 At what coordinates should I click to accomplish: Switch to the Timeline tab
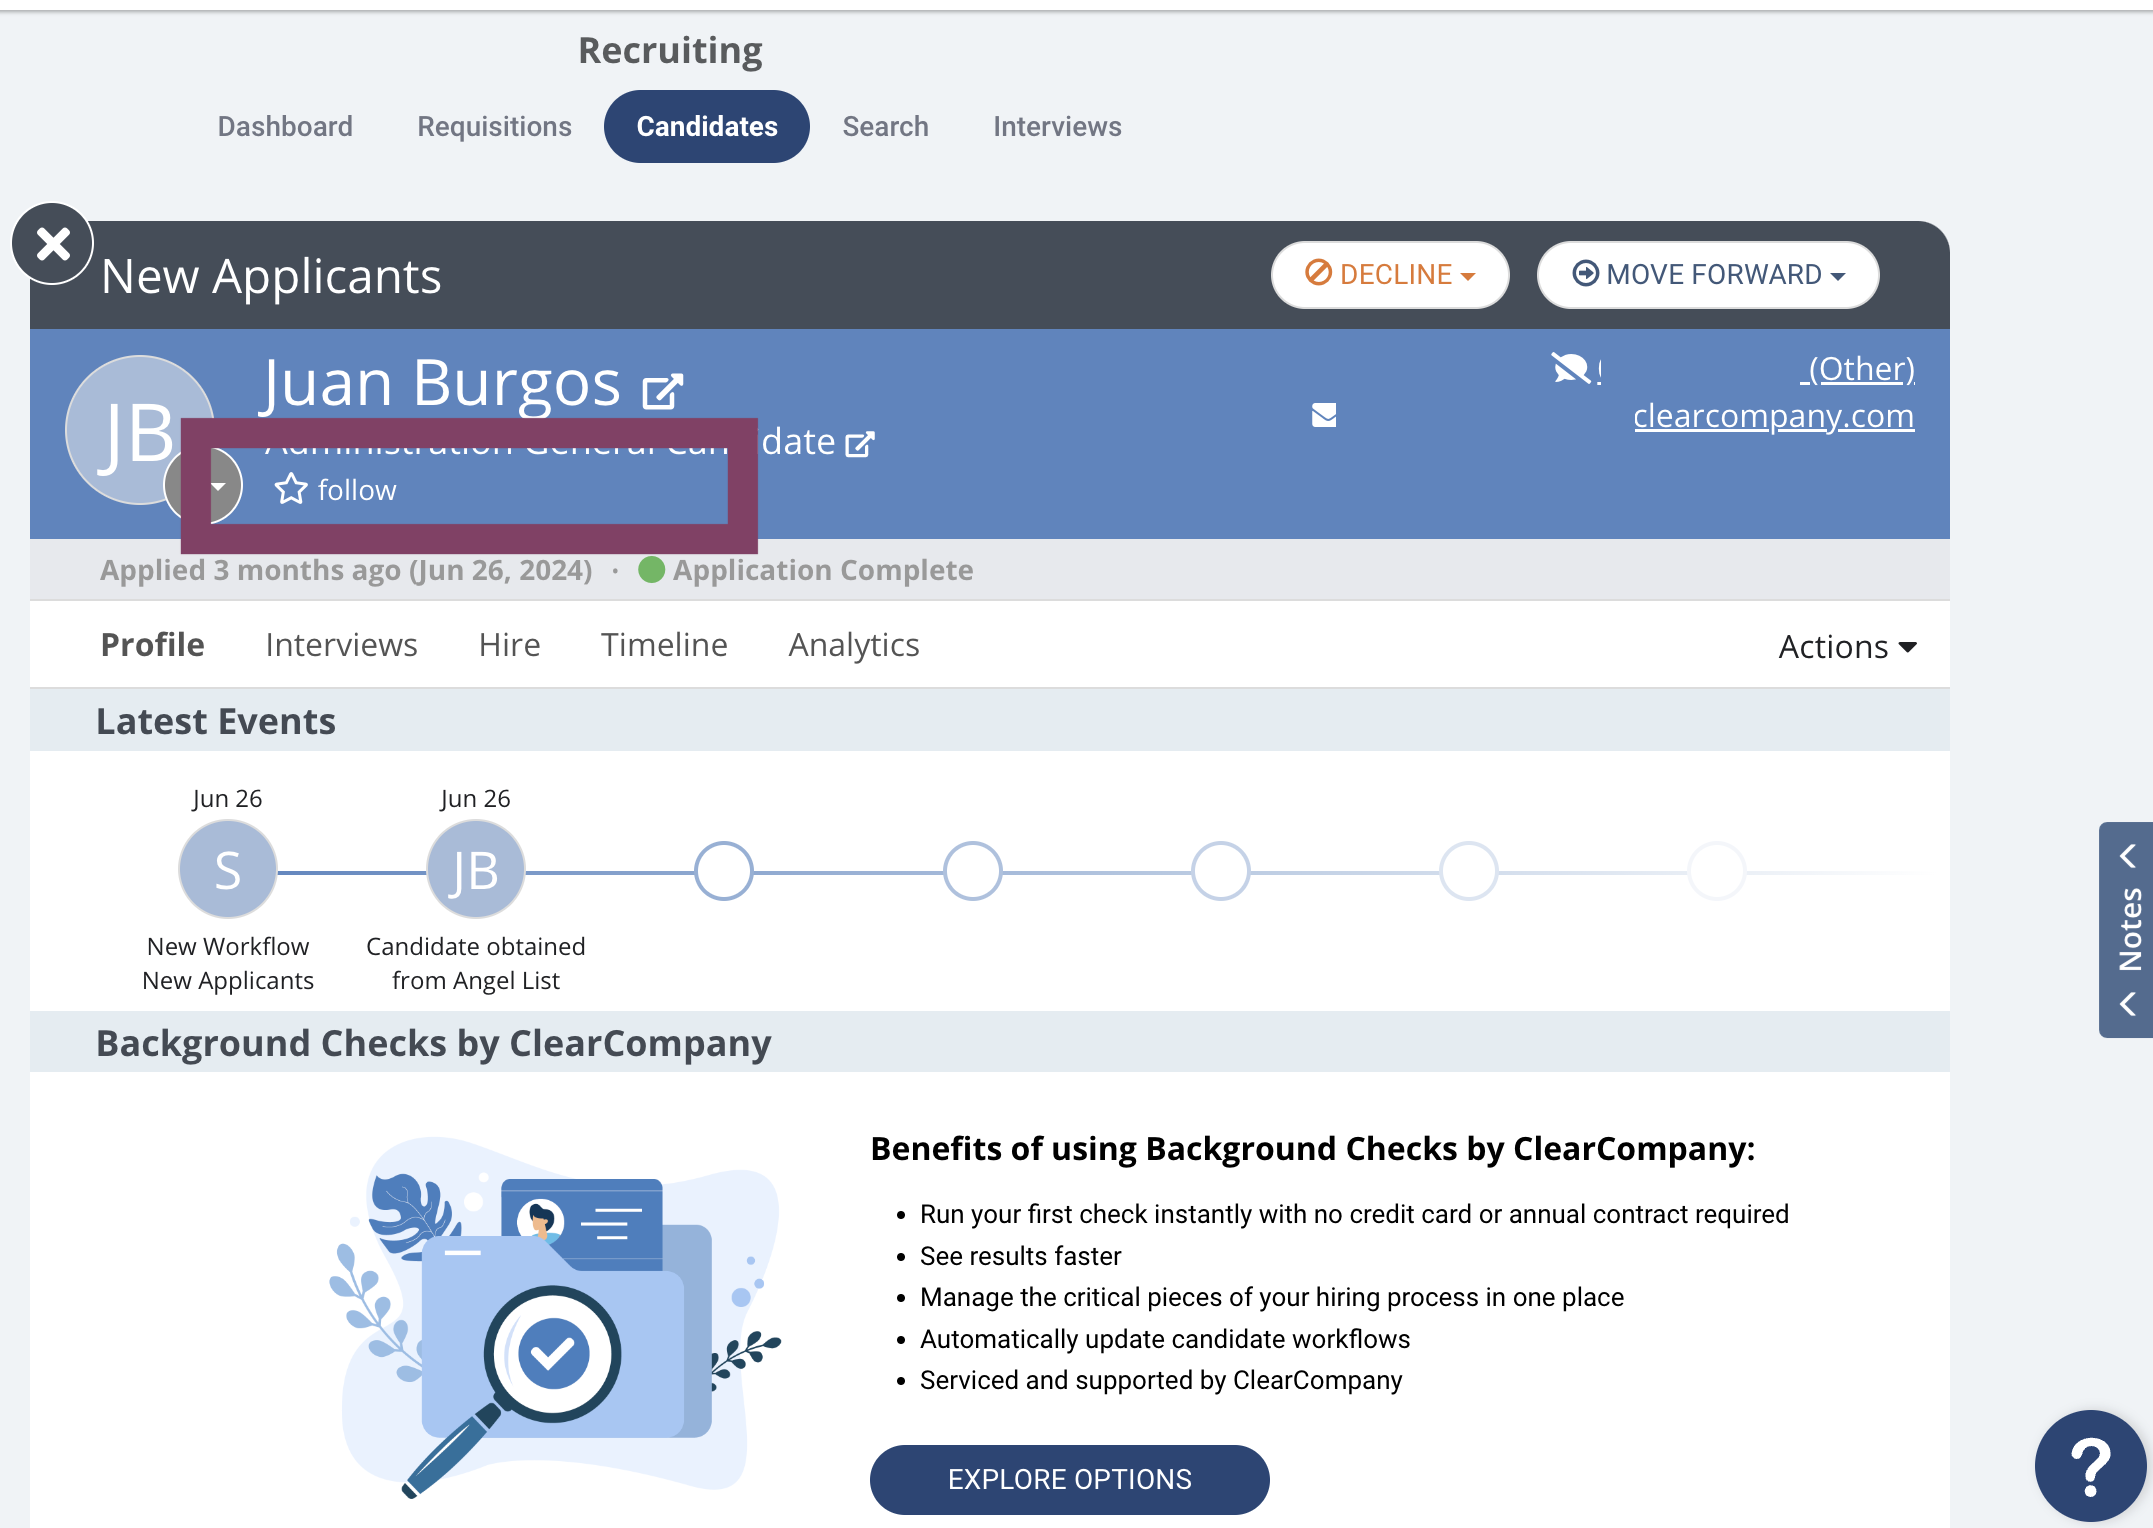pos(664,645)
